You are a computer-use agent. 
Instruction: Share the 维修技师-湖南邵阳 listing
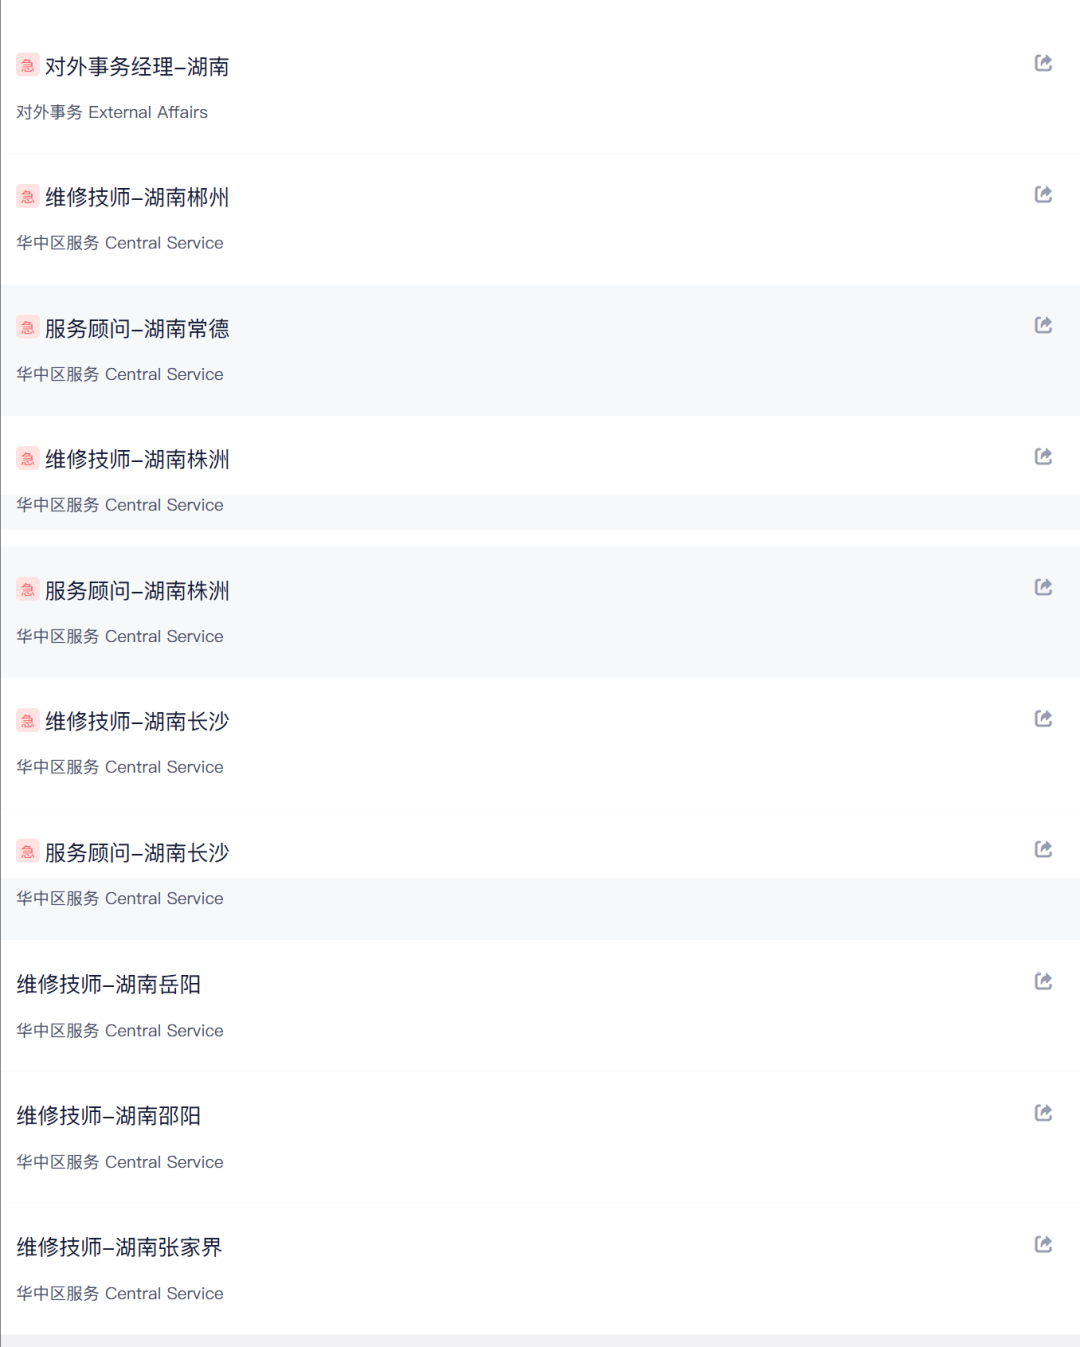coord(1043,1113)
